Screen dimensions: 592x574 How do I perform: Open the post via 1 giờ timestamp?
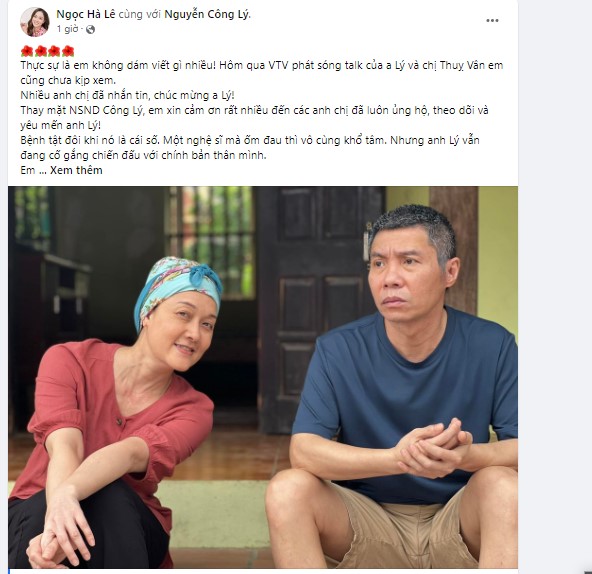68,29
